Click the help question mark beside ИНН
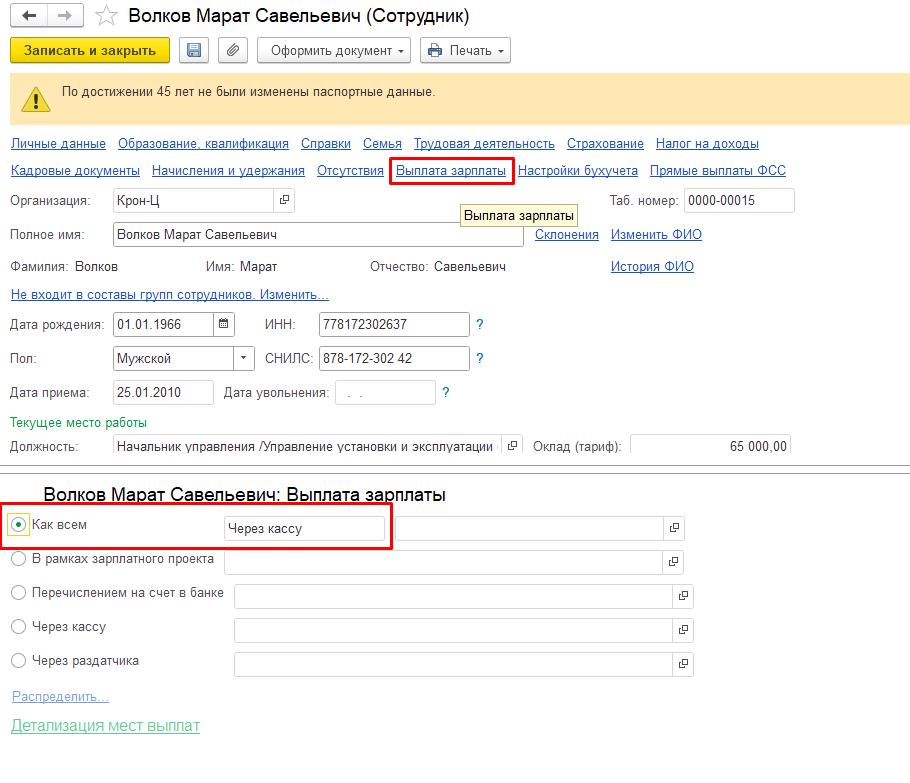910x783 pixels. click(479, 324)
